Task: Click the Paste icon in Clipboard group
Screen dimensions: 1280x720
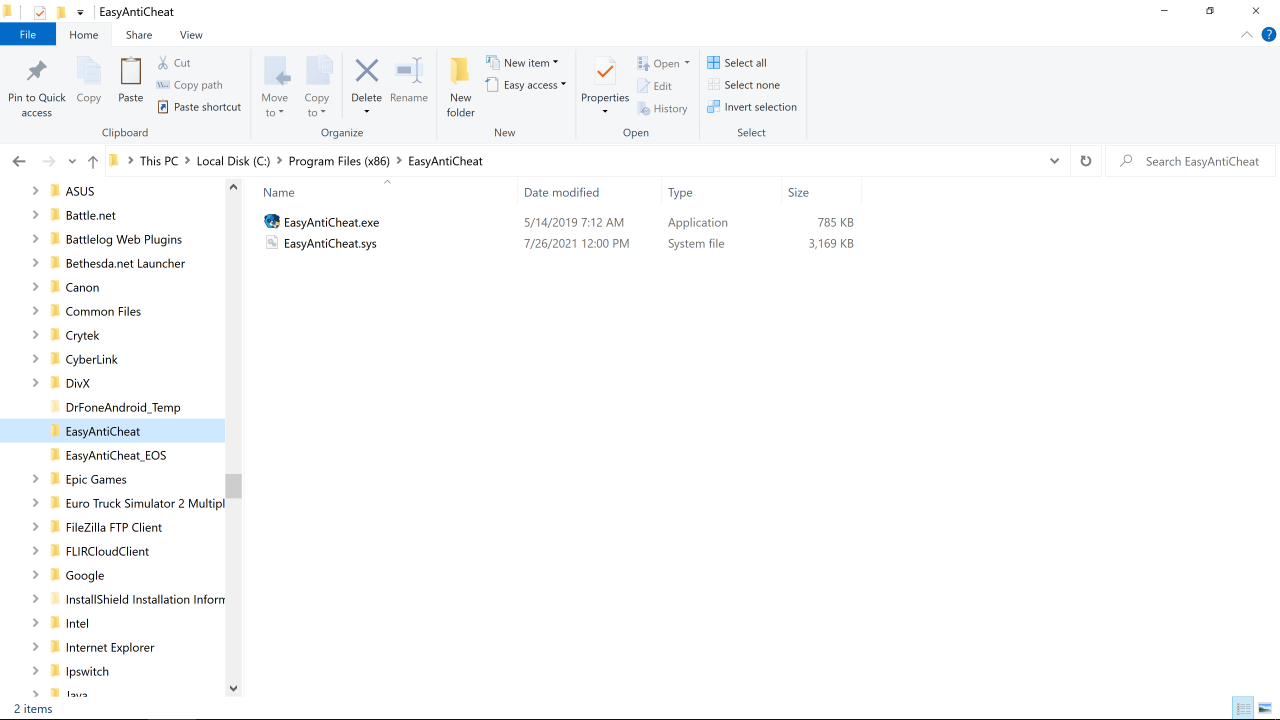Action: [131, 73]
